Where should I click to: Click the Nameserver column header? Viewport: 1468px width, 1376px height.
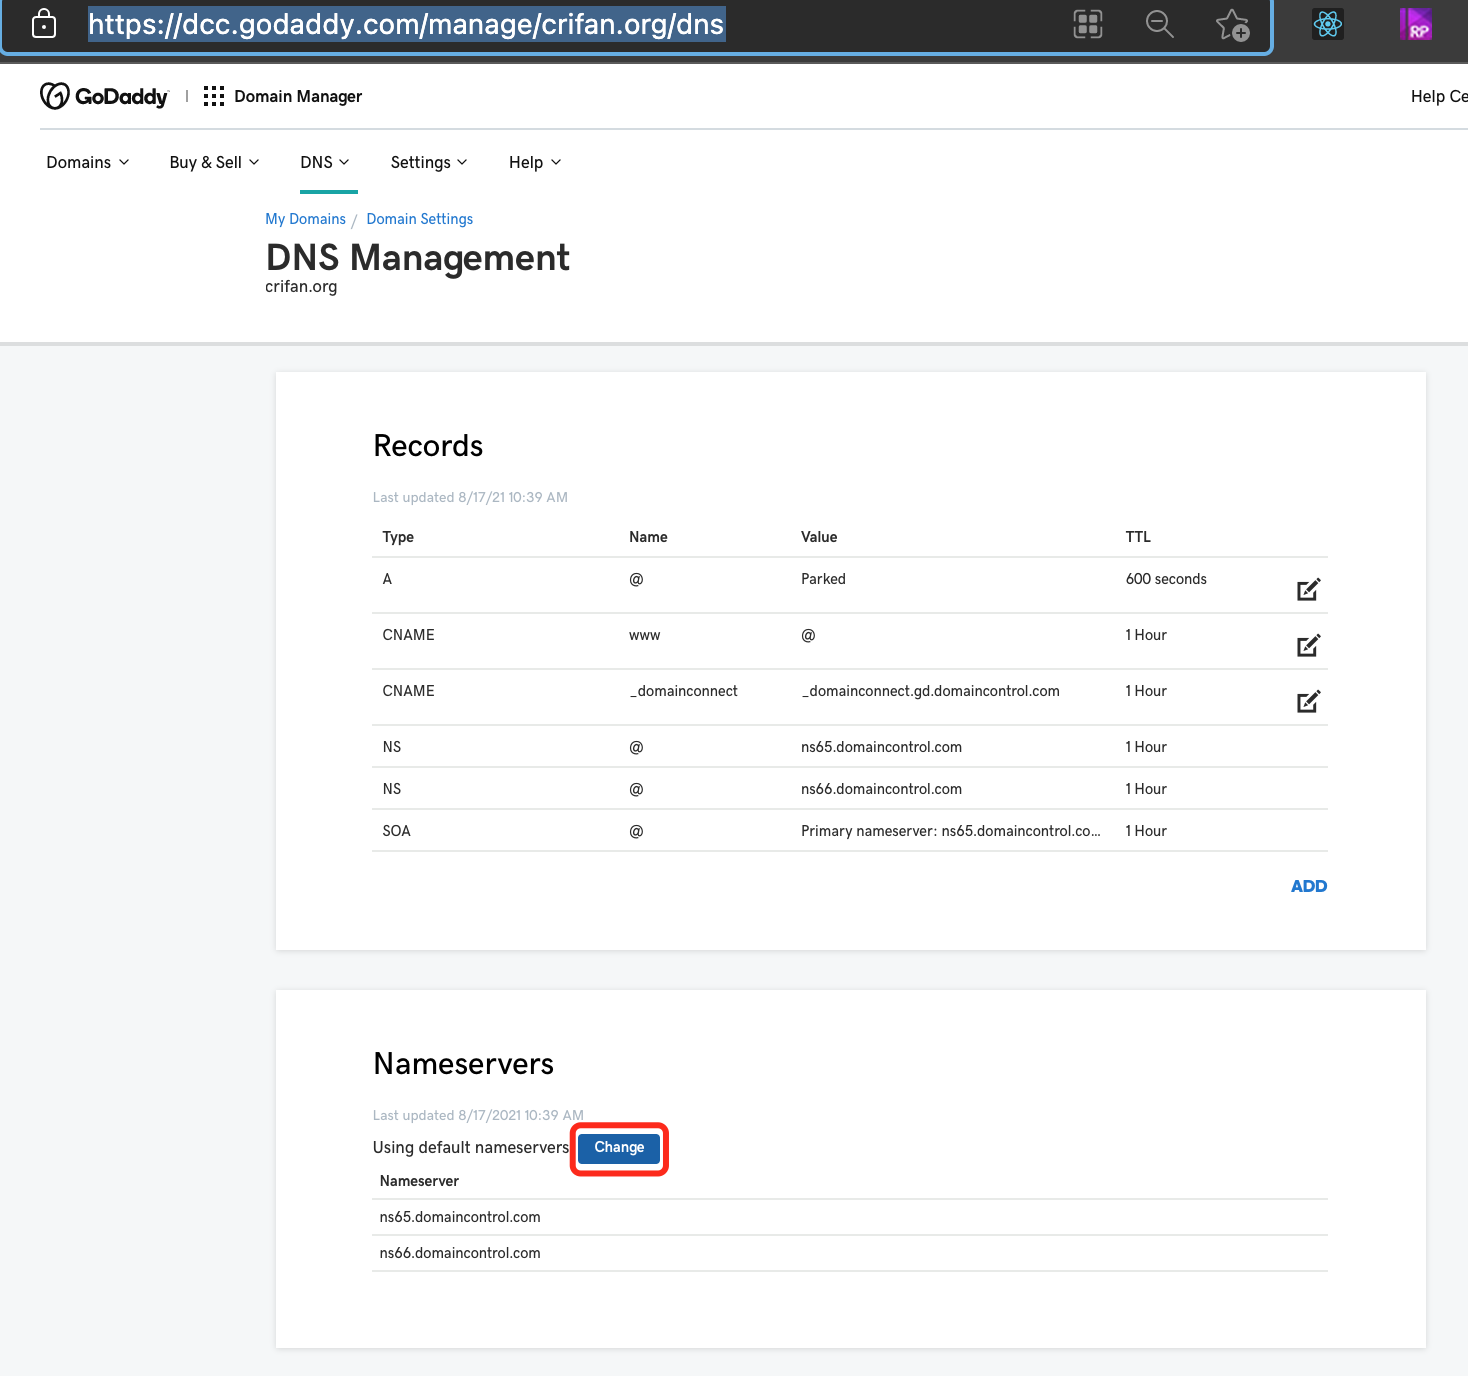[419, 1181]
